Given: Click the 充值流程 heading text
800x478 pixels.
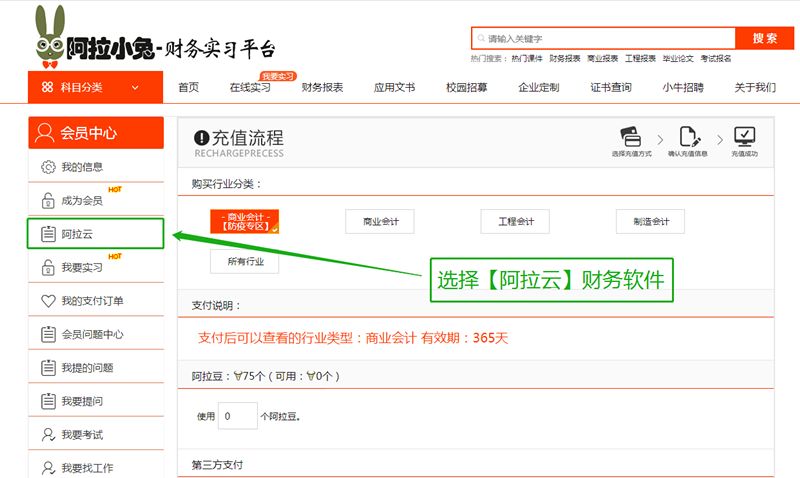Looking at the screenshot, I should [x=247, y=138].
